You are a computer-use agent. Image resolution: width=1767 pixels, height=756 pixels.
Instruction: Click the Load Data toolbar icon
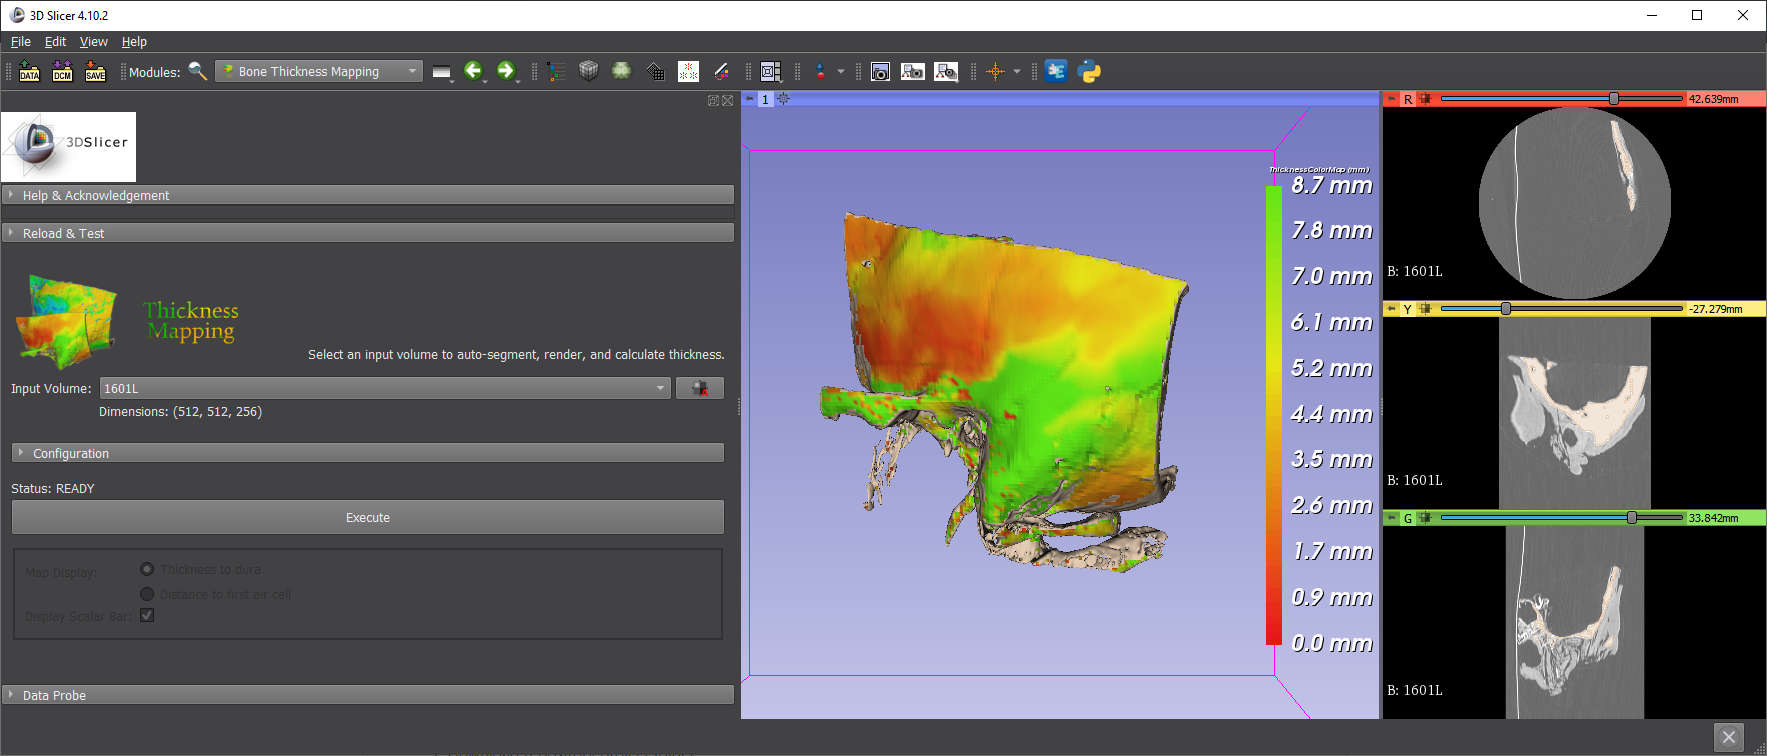(x=29, y=71)
